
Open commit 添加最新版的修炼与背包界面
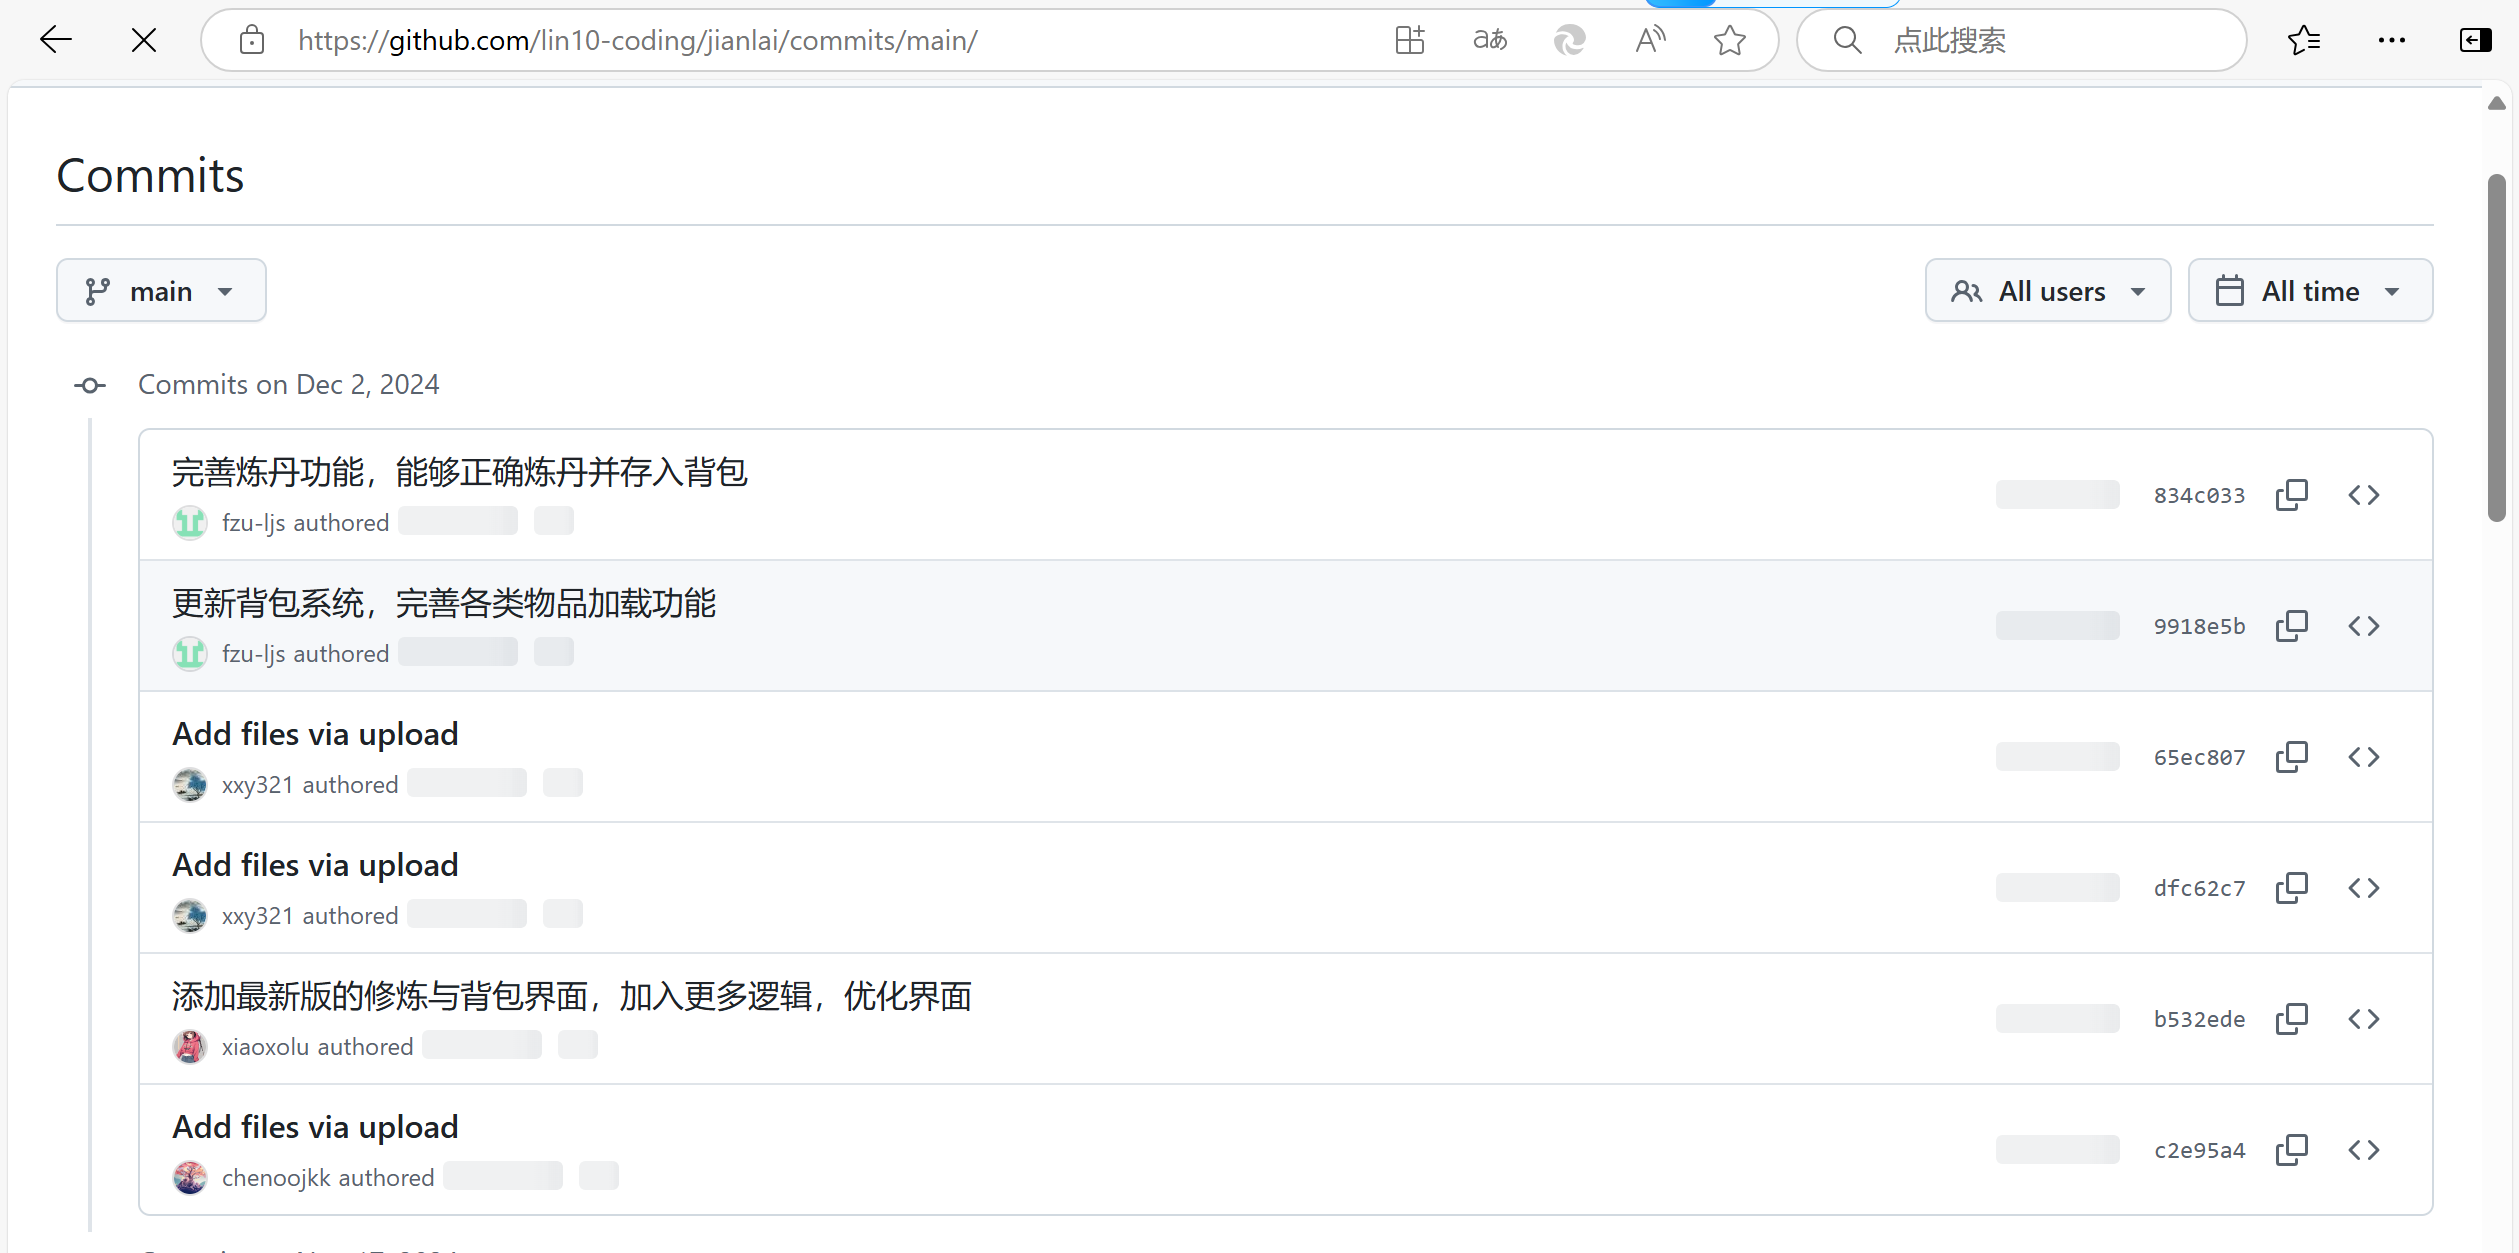pos(571,996)
